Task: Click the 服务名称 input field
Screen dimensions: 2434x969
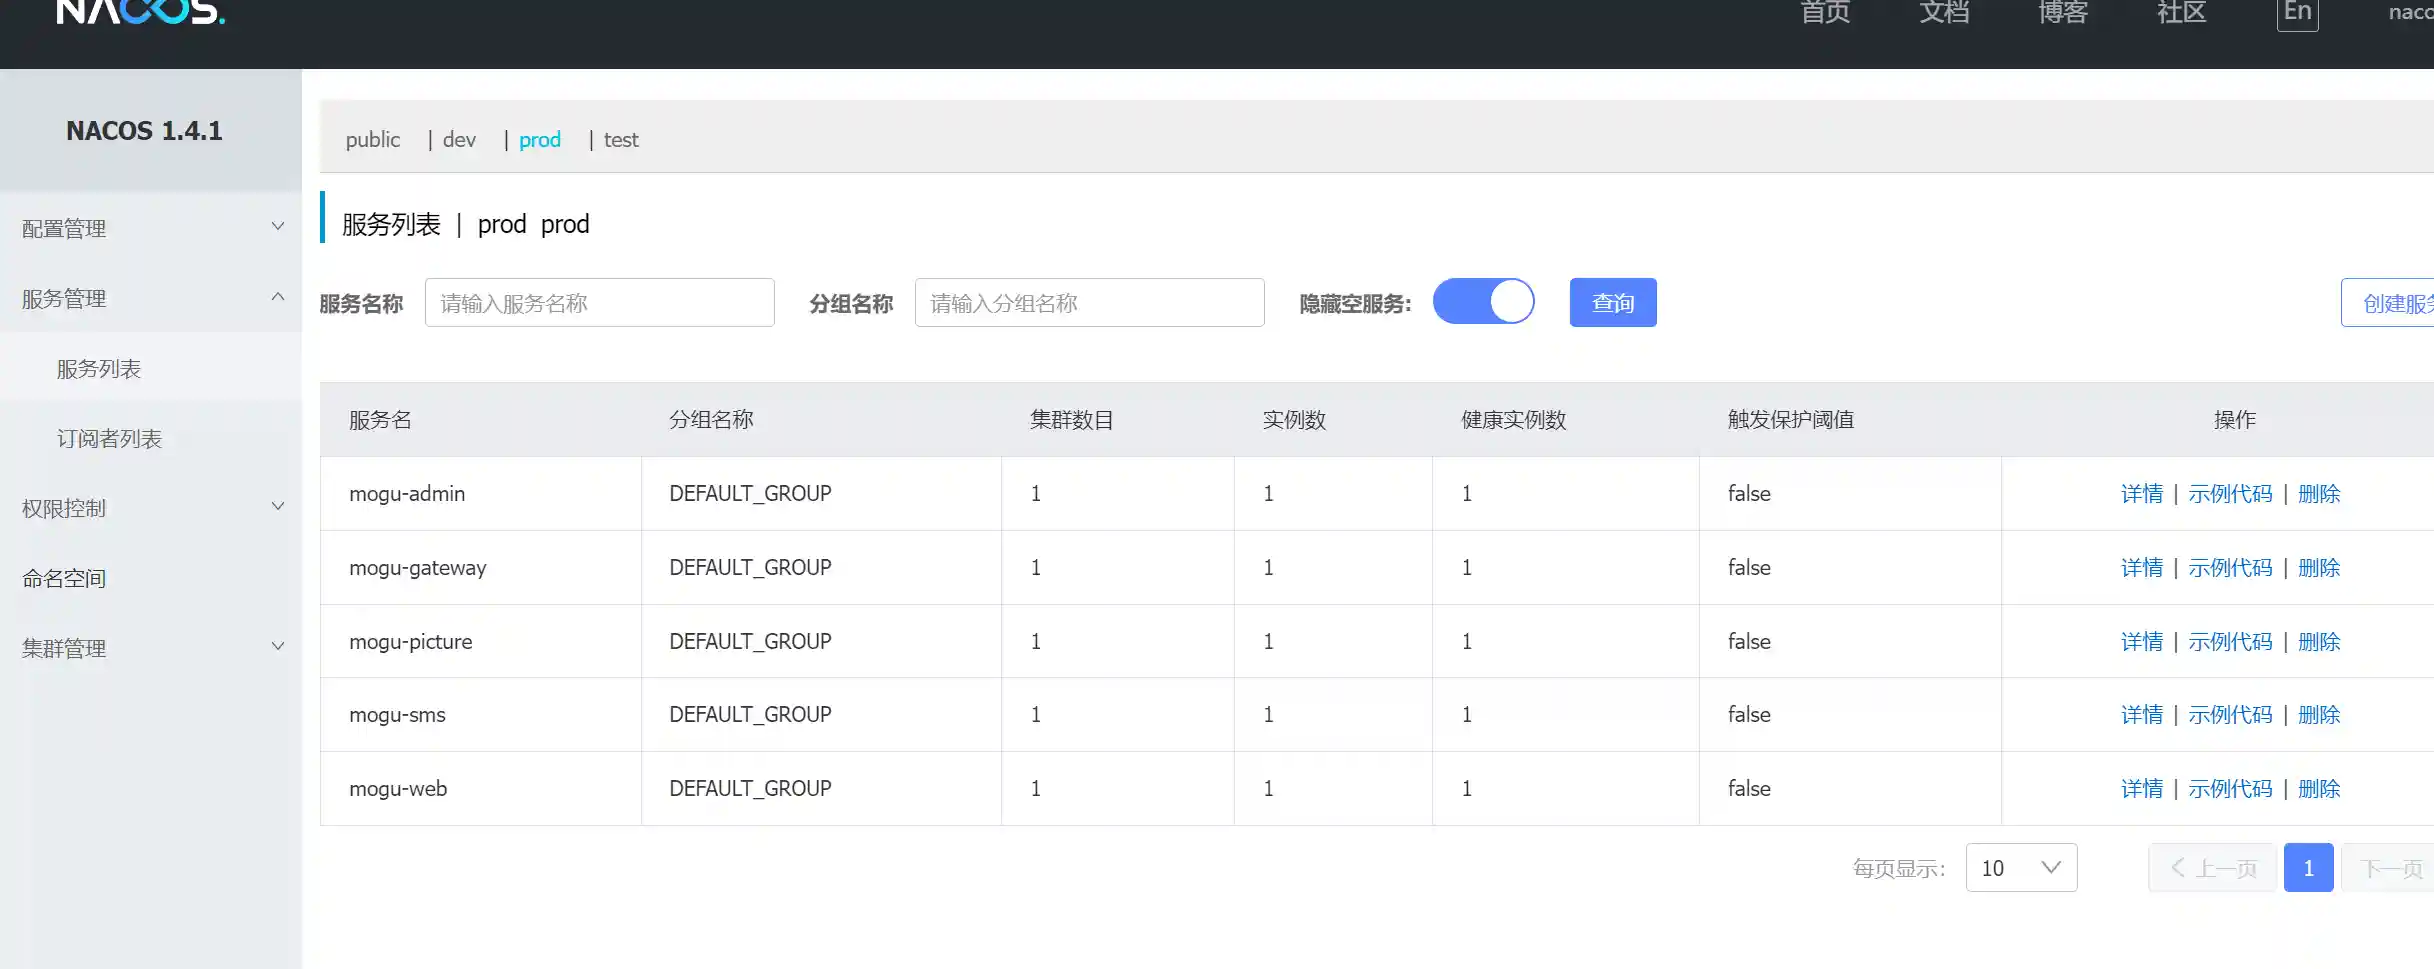Action: [599, 303]
